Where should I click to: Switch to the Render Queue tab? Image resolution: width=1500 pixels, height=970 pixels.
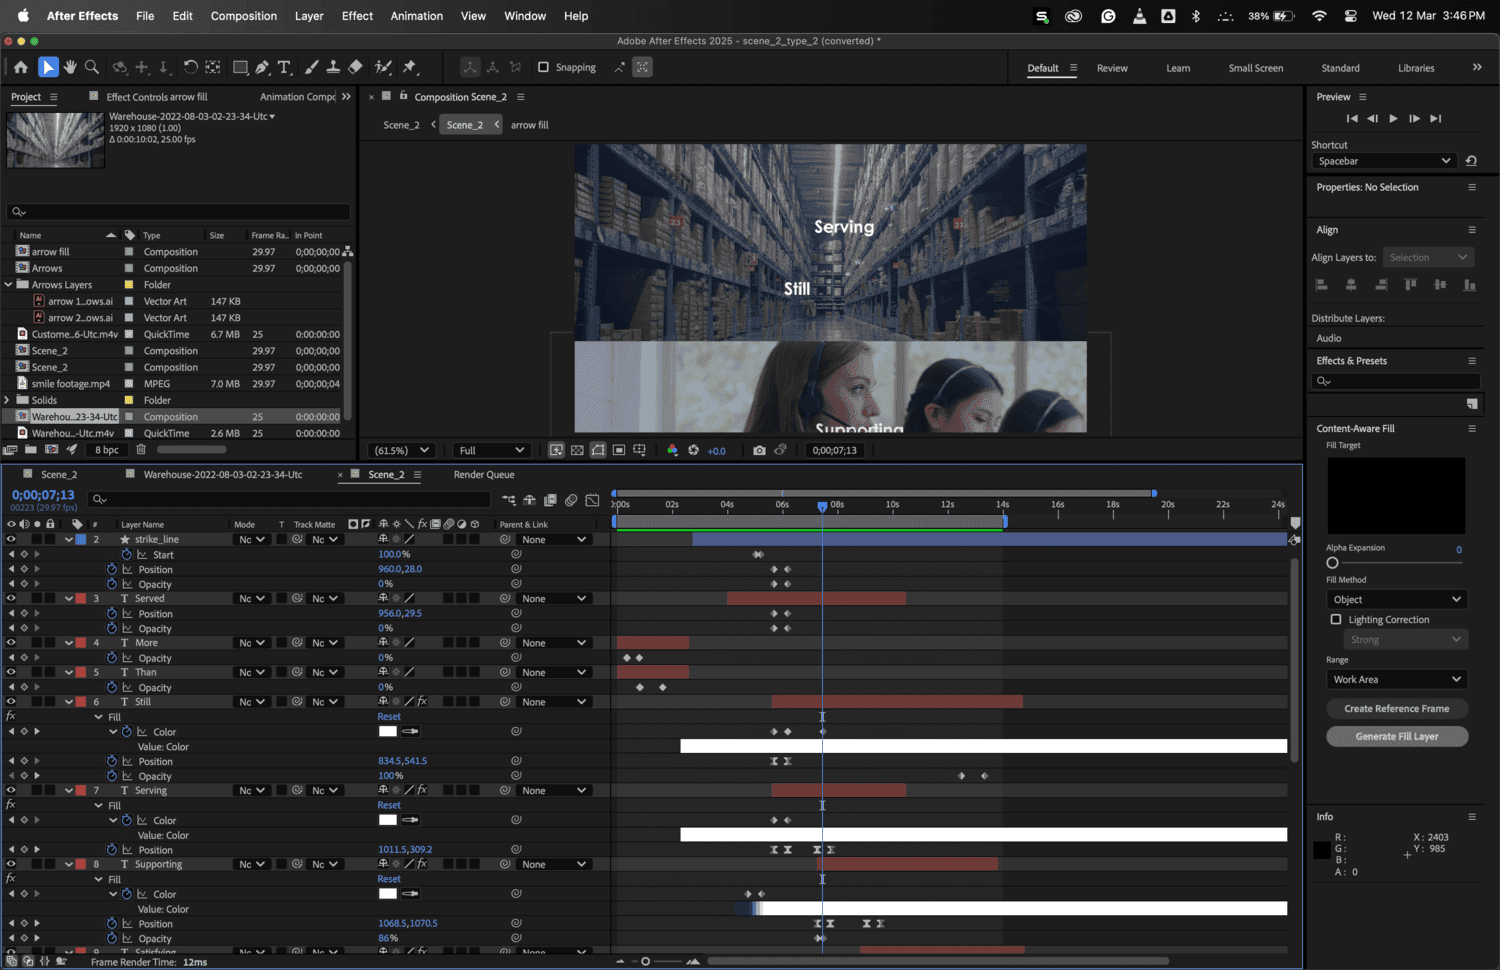click(x=484, y=474)
